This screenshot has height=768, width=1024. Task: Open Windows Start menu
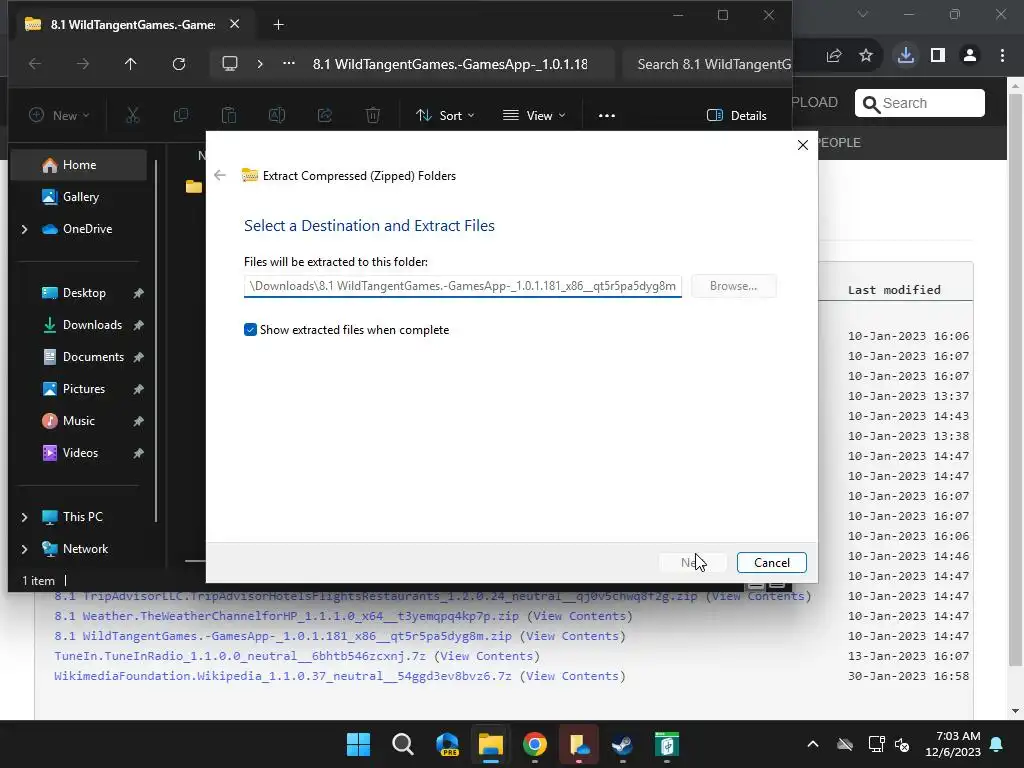pyautogui.click(x=359, y=744)
